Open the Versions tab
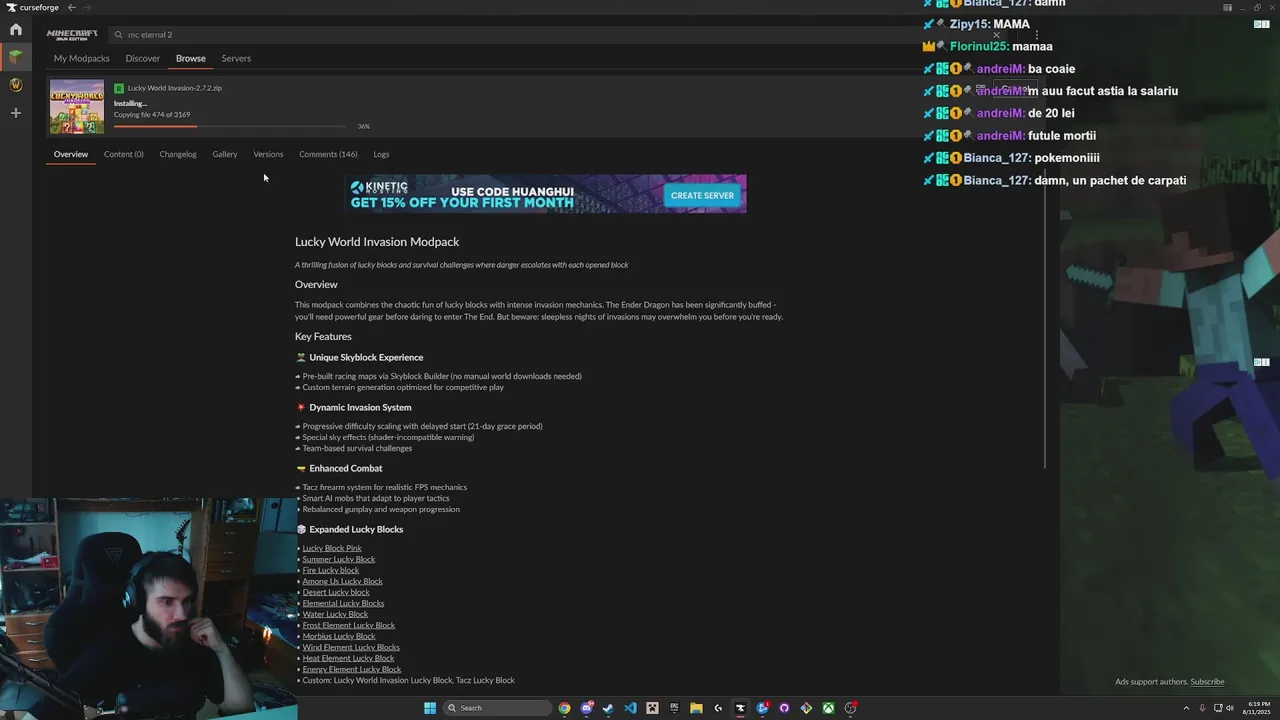Image resolution: width=1280 pixels, height=720 pixels. [268, 154]
